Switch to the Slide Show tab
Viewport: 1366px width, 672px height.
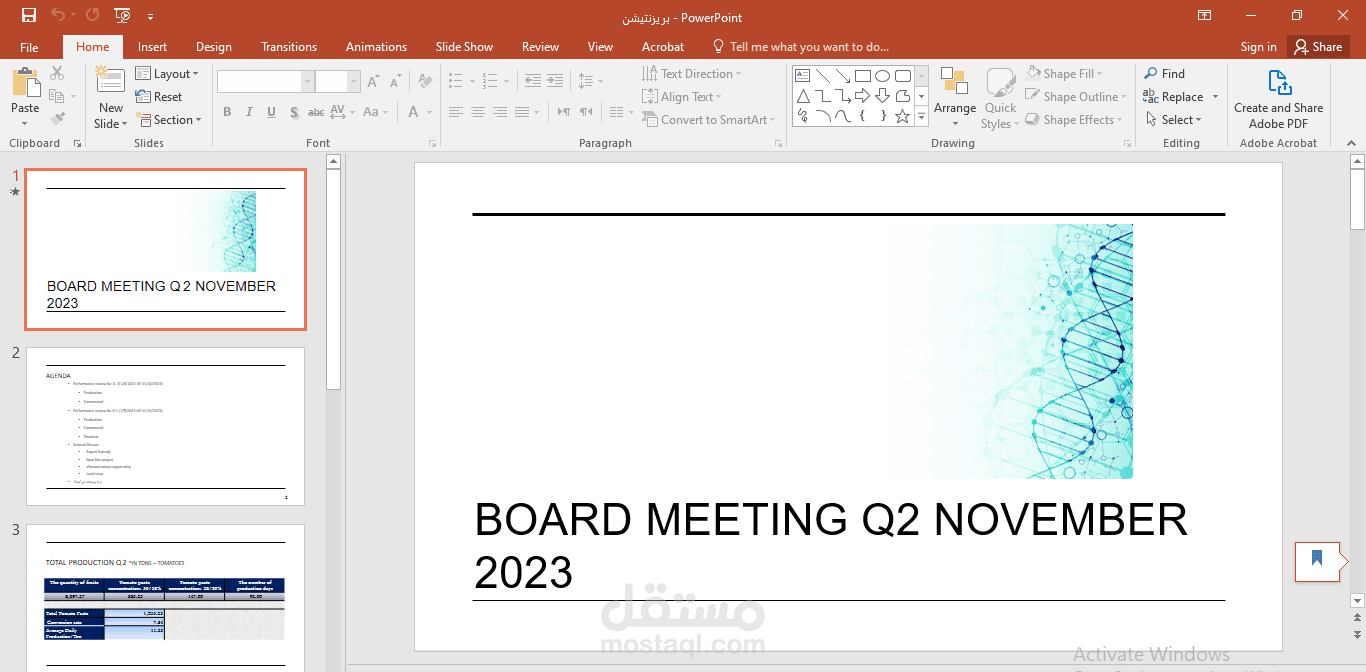click(x=464, y=47)
